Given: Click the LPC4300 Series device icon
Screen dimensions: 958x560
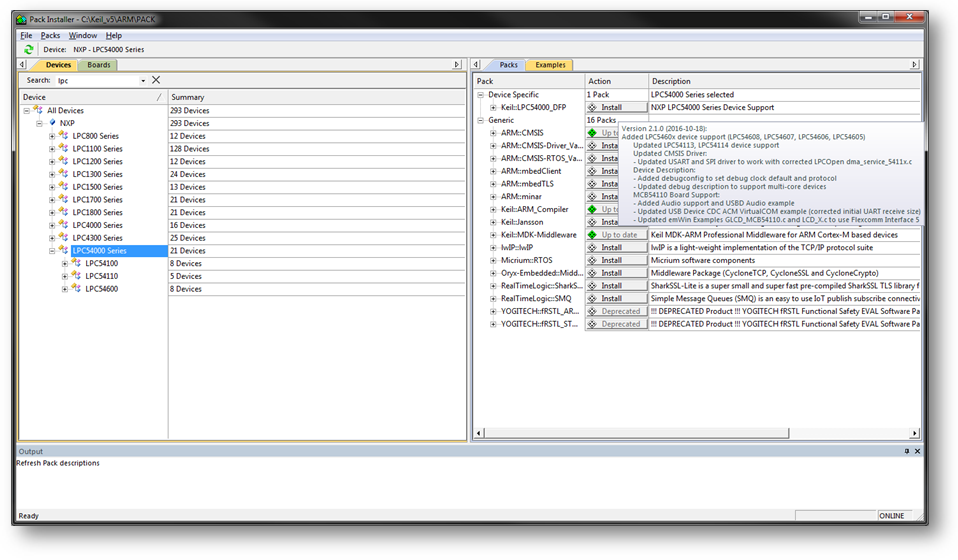Looking at the screenshot, I should (64, 238).
